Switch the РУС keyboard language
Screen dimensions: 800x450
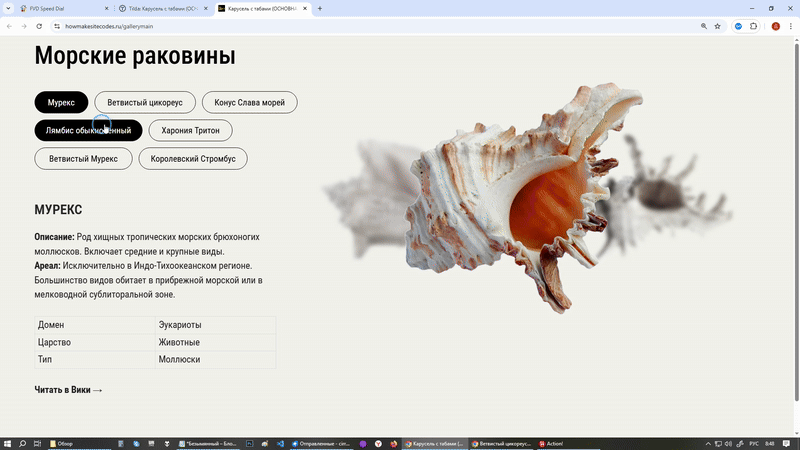tap(754, 444)
